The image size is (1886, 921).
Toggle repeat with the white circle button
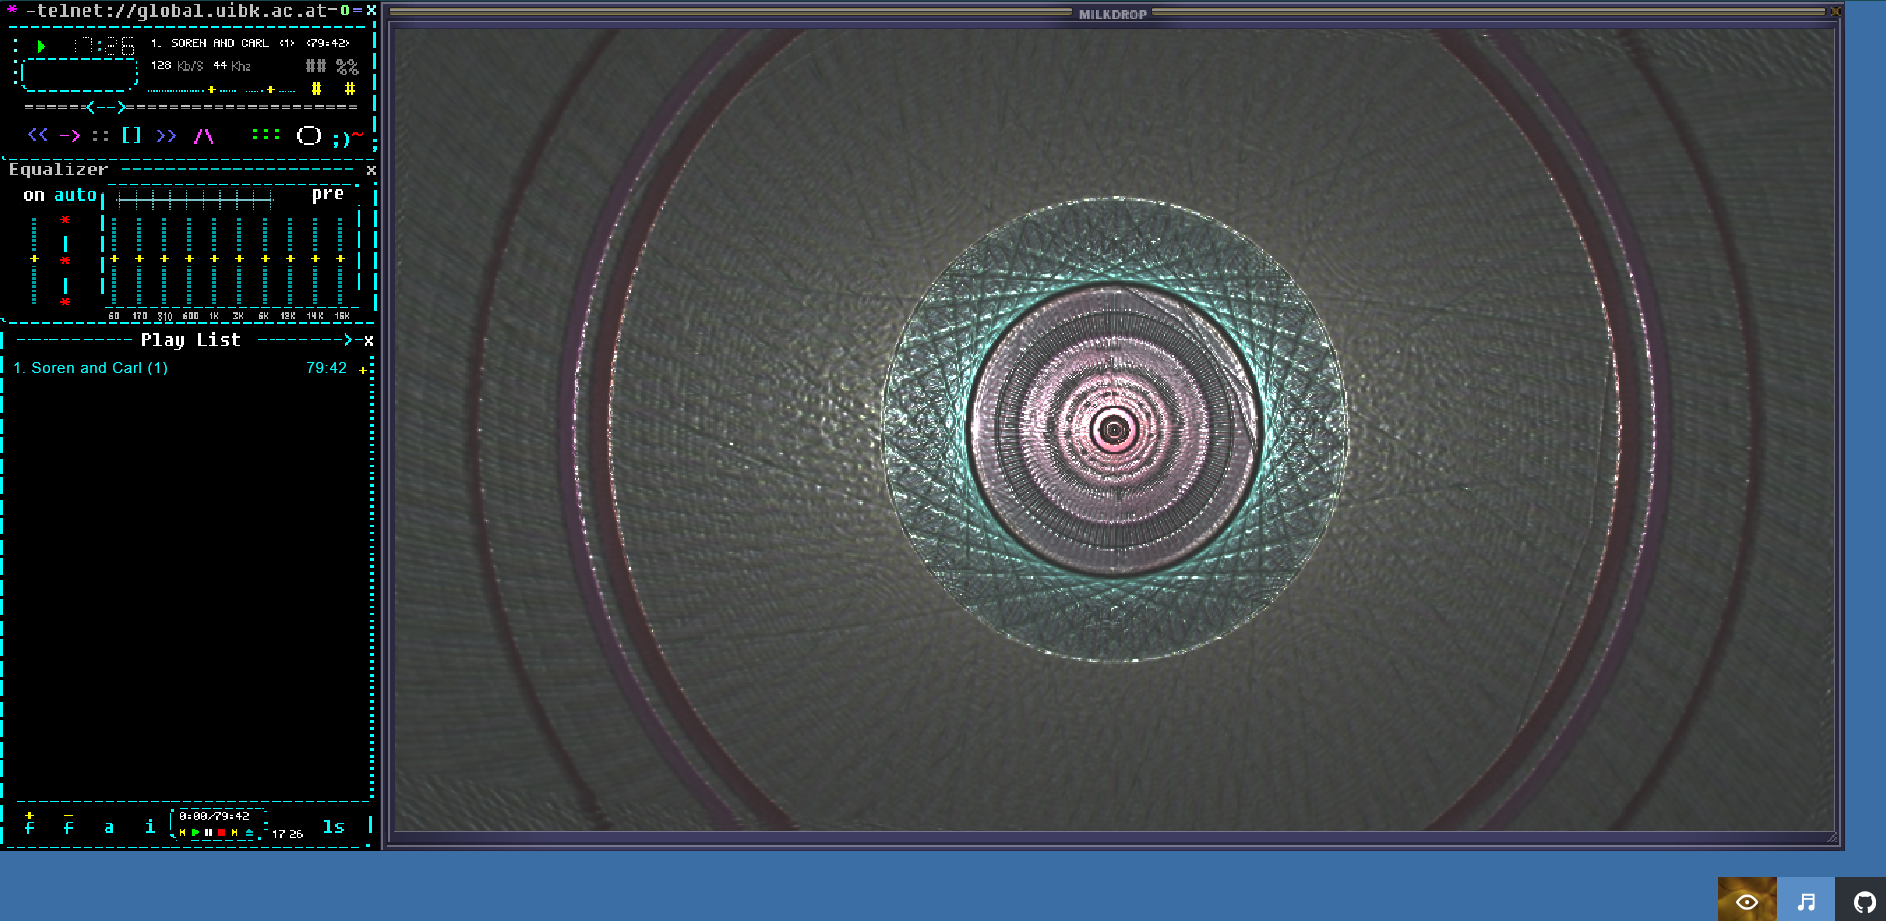[x=309, y=135]
